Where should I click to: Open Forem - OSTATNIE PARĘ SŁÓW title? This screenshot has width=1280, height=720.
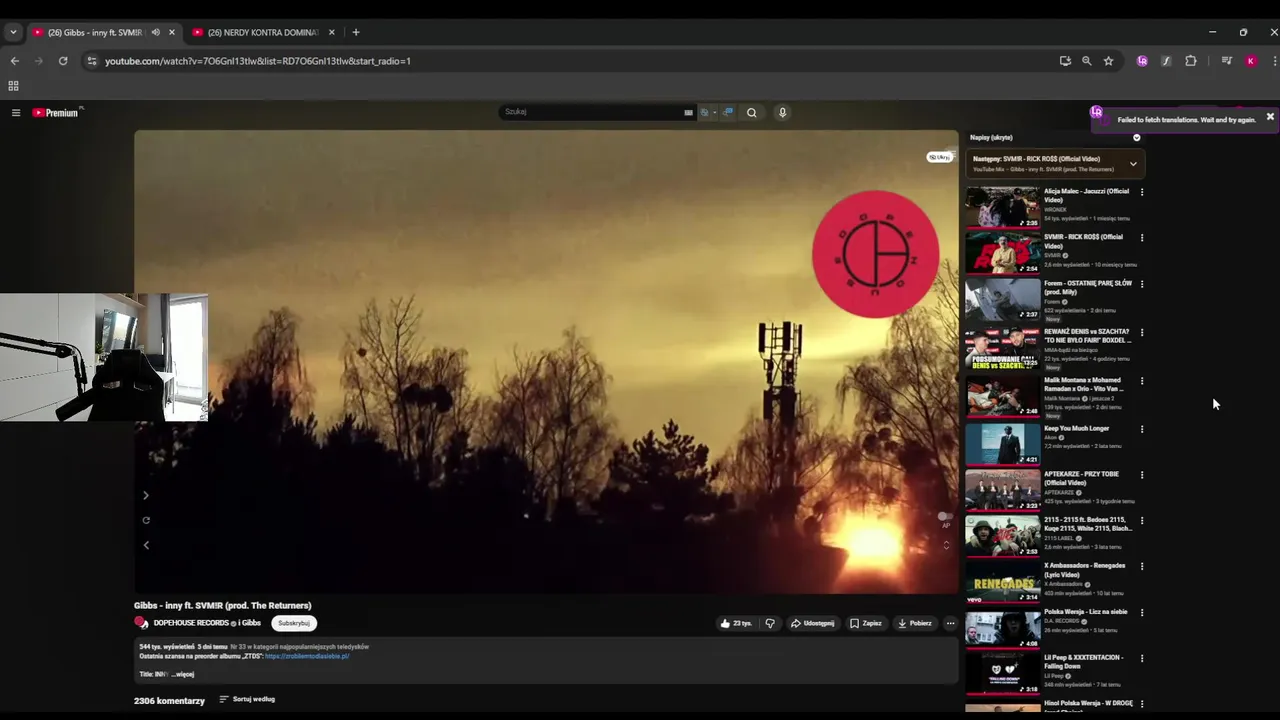click(x=1088, y=287)
